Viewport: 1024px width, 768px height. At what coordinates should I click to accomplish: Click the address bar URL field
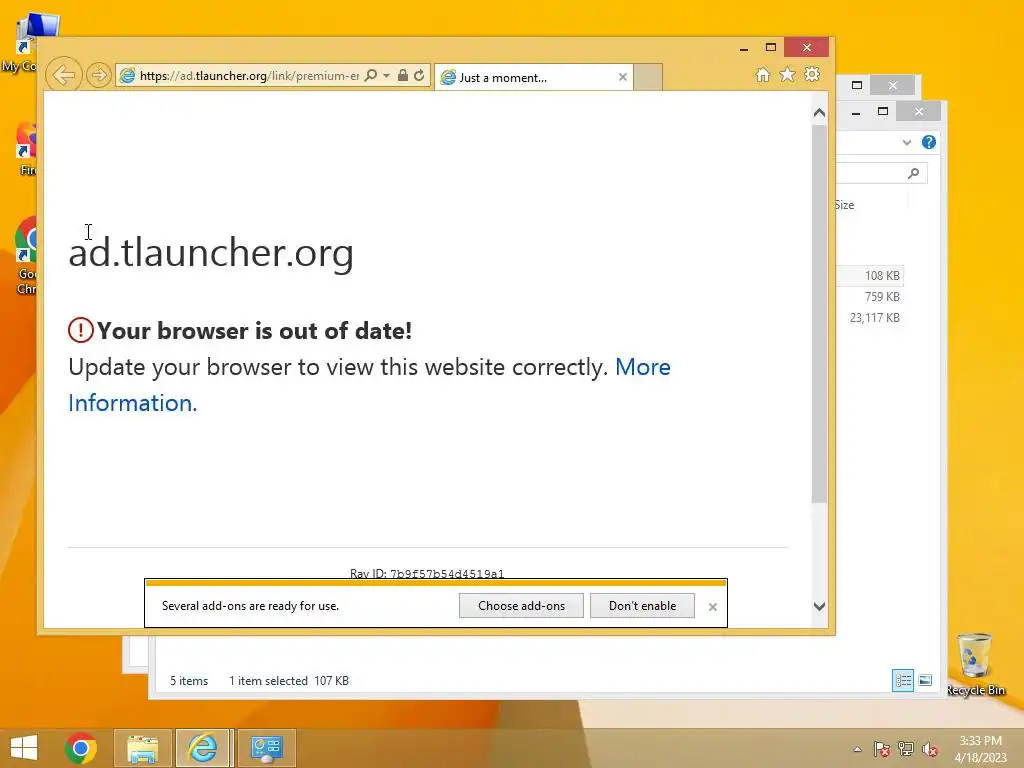(x=249, y=76)
